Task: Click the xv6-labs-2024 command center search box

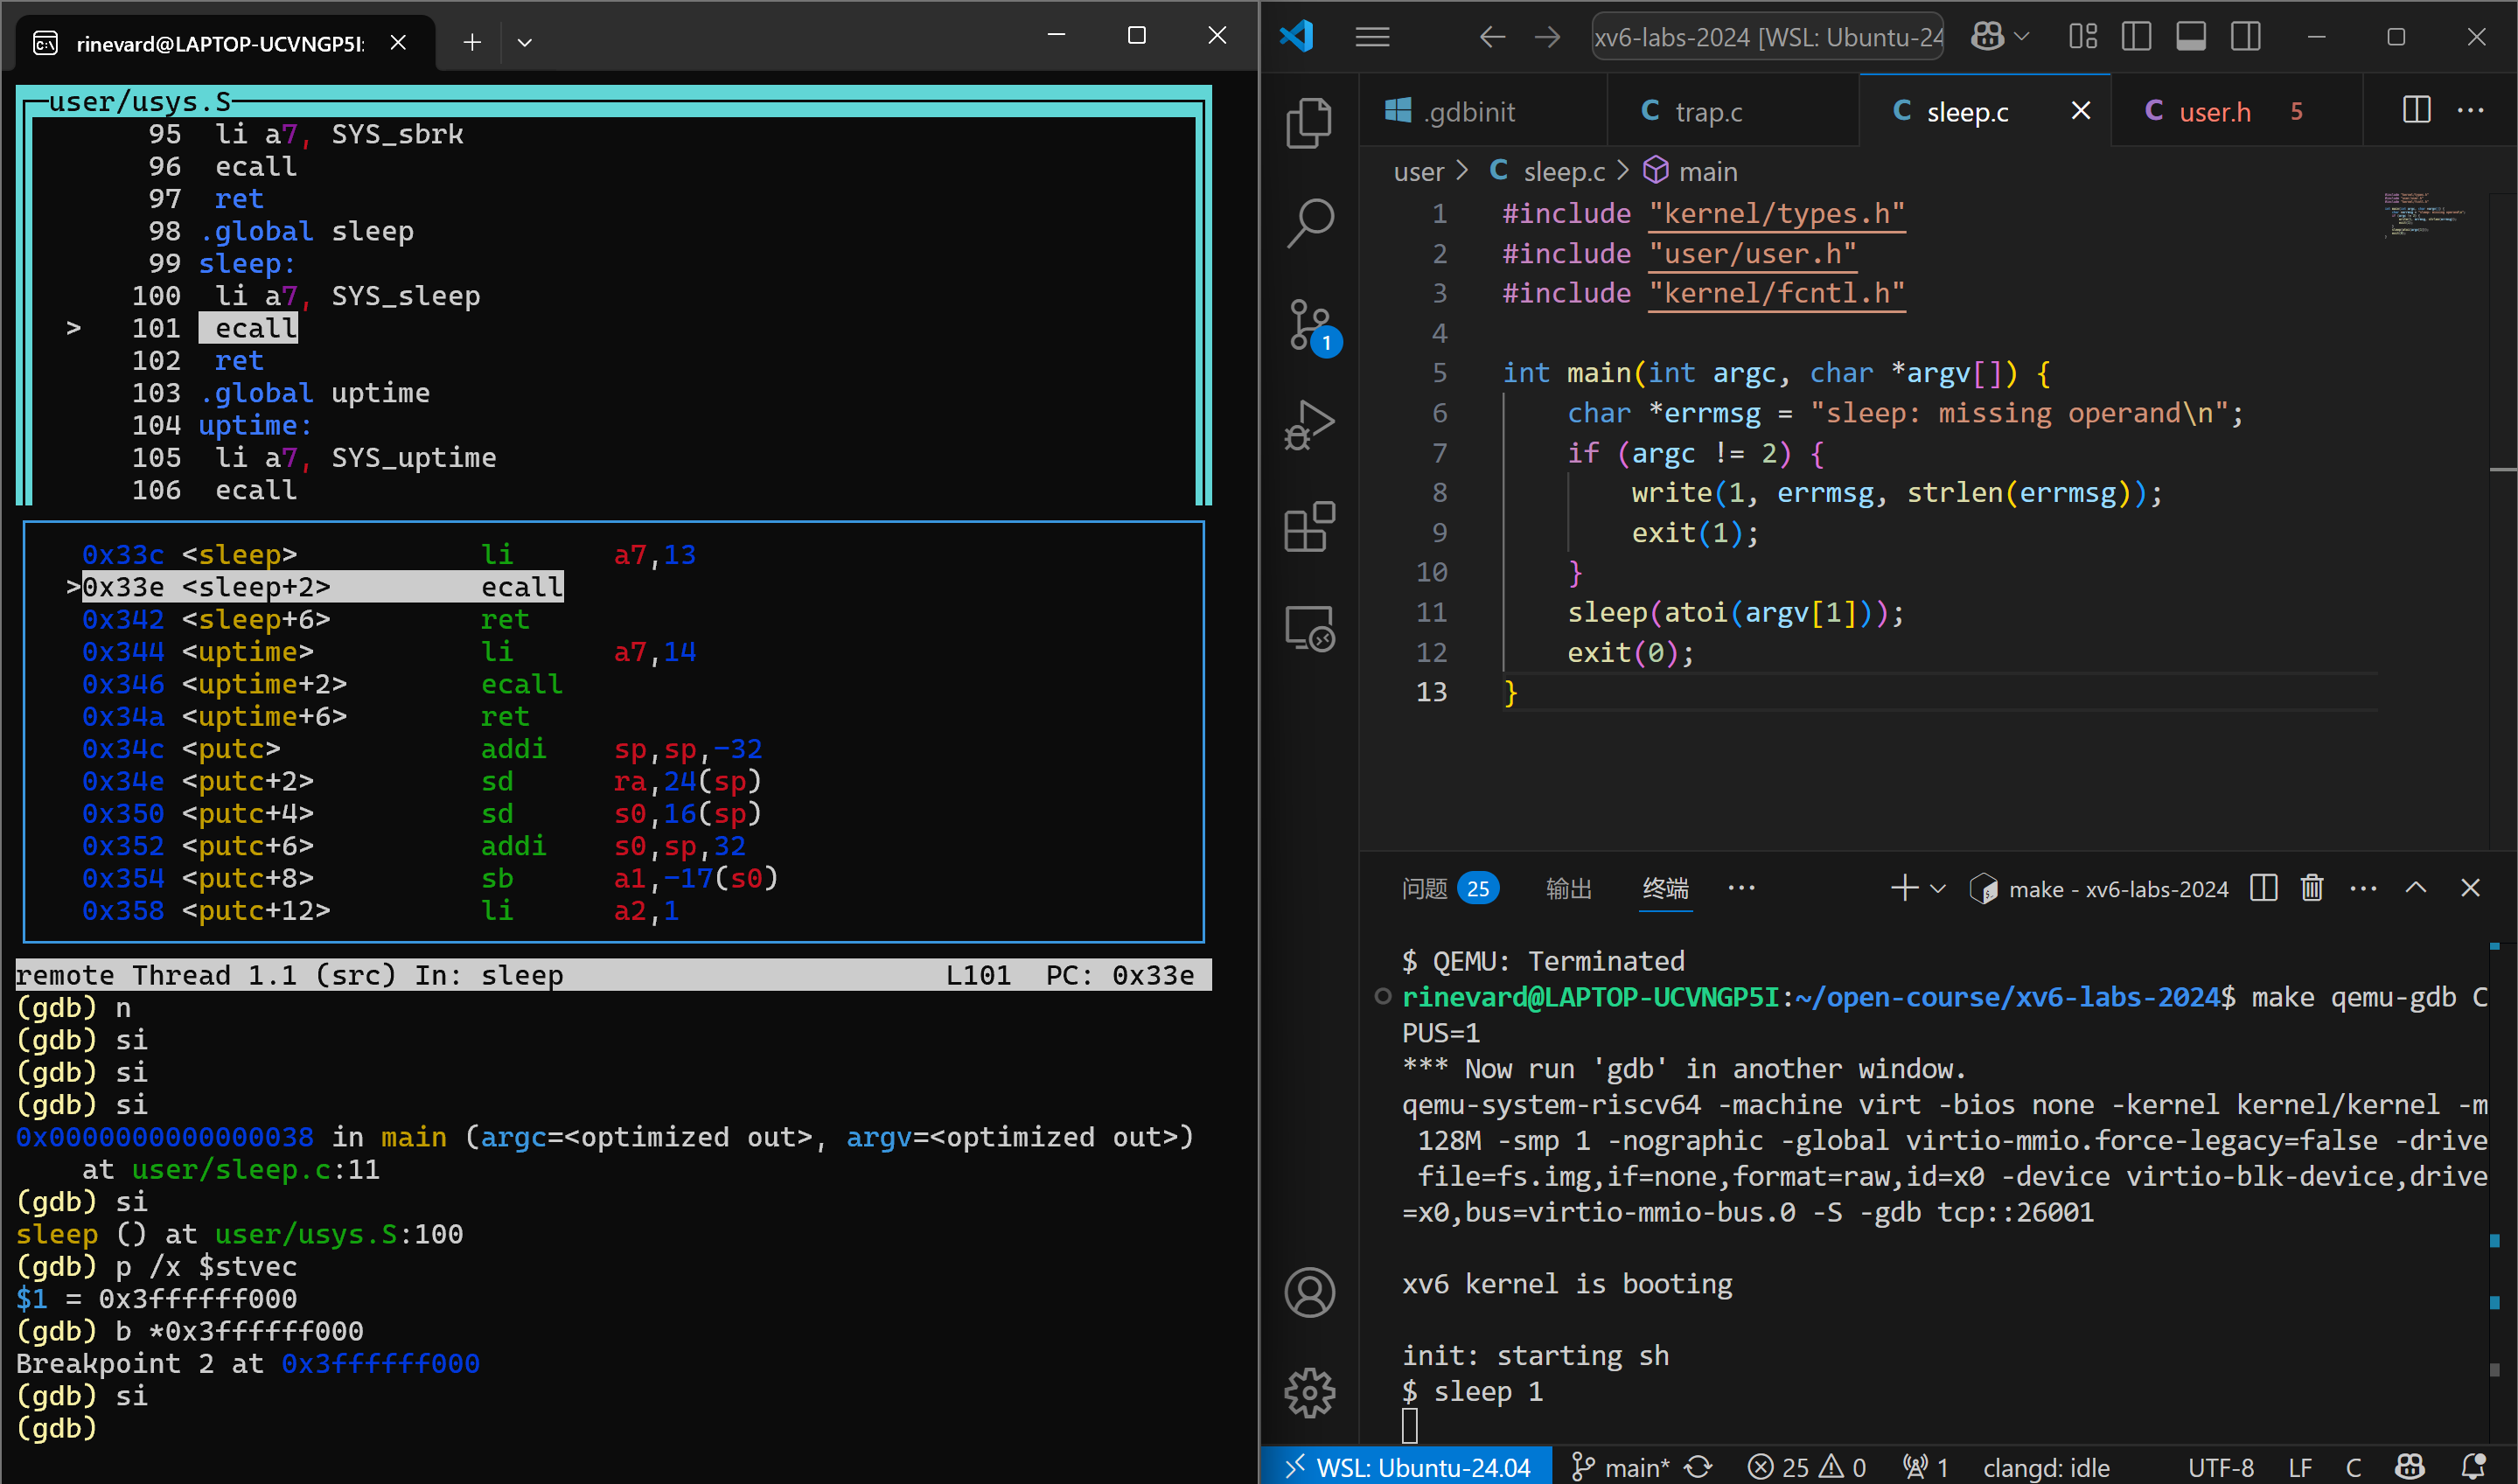Action: [x=1767, y=37]
